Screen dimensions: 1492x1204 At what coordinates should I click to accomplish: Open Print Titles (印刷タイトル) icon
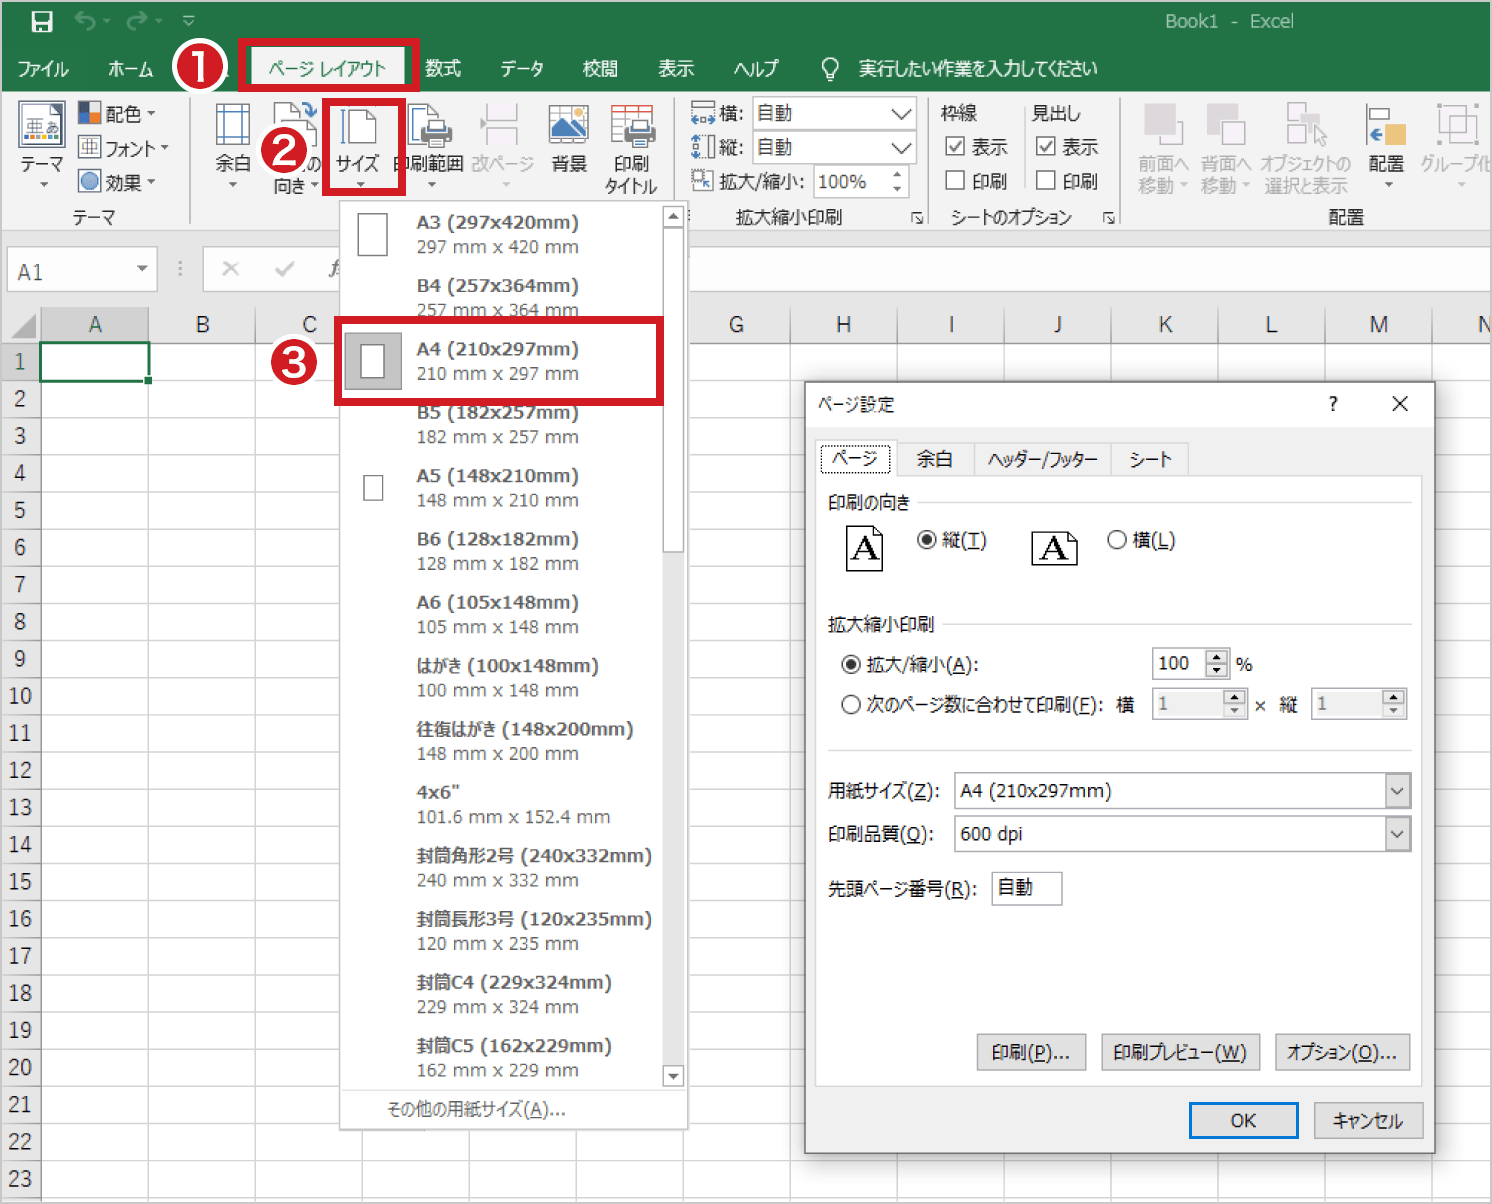click(631, 130)
